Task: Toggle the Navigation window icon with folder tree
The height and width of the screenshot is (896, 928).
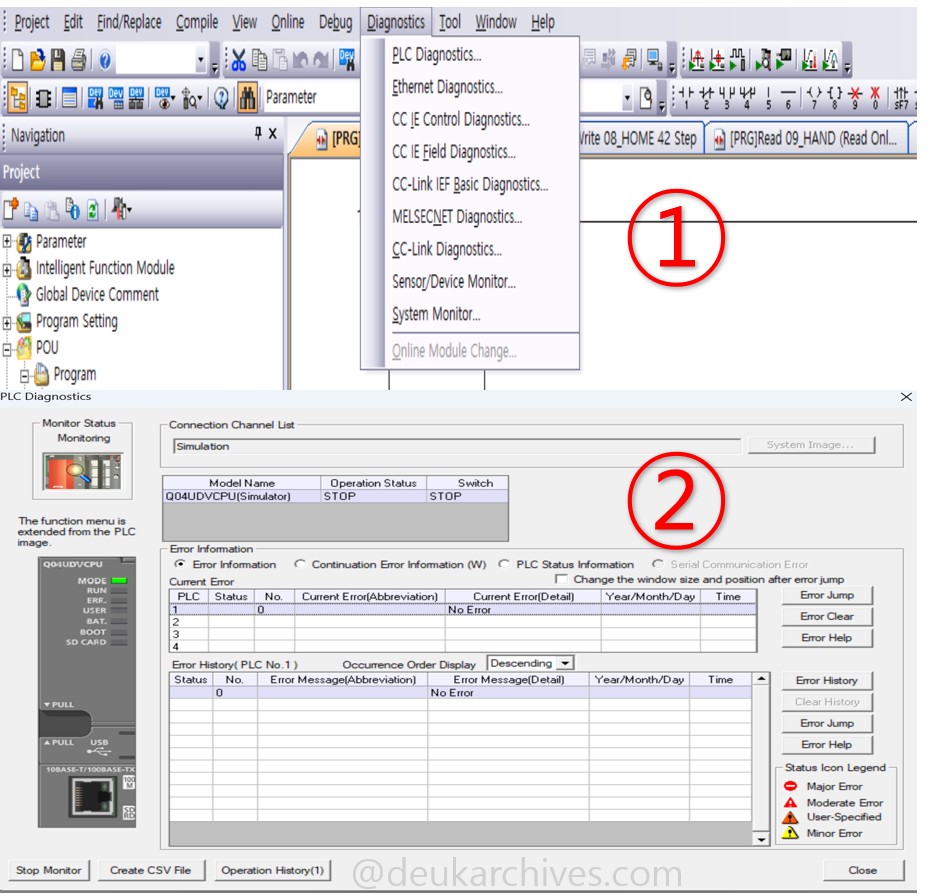Action: pos(18,98)
